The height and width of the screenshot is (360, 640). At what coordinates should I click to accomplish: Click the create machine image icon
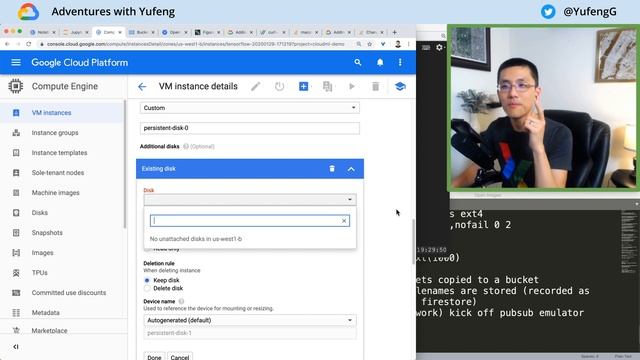point(303,87)
